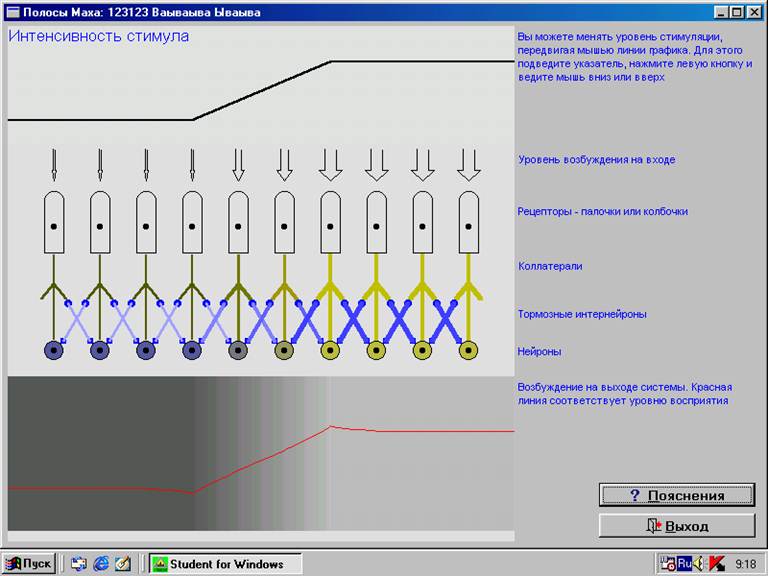
Task: Minimize the Полосы Маха window
Action: [720, 12]
